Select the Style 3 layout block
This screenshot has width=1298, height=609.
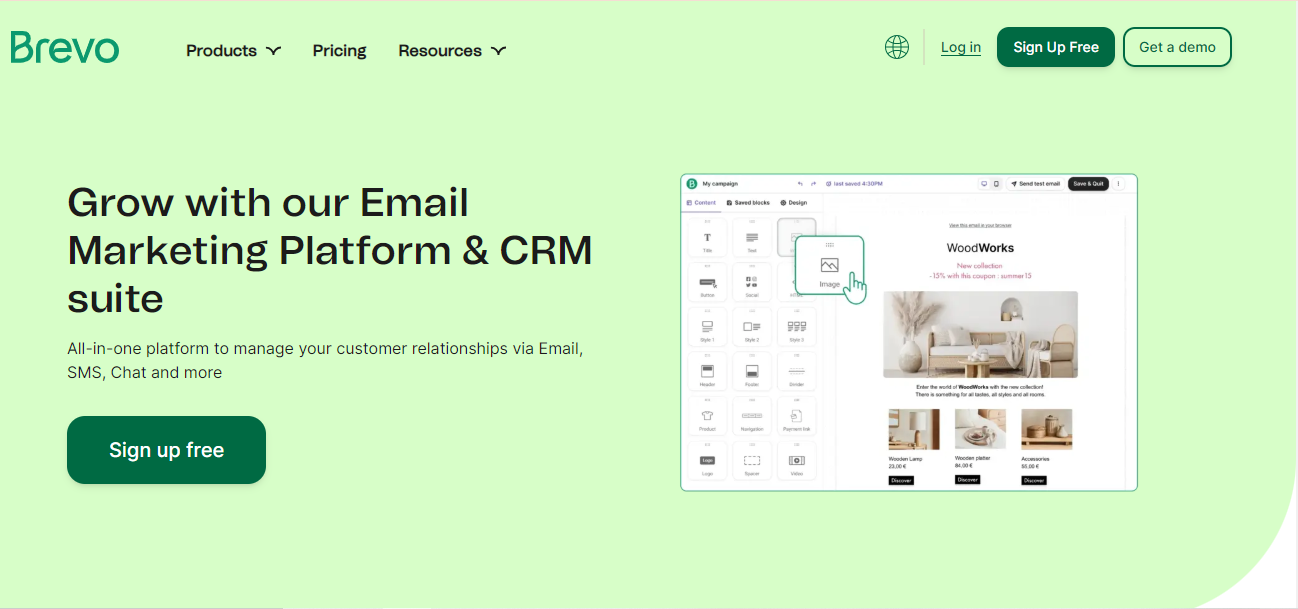point(797,328)
